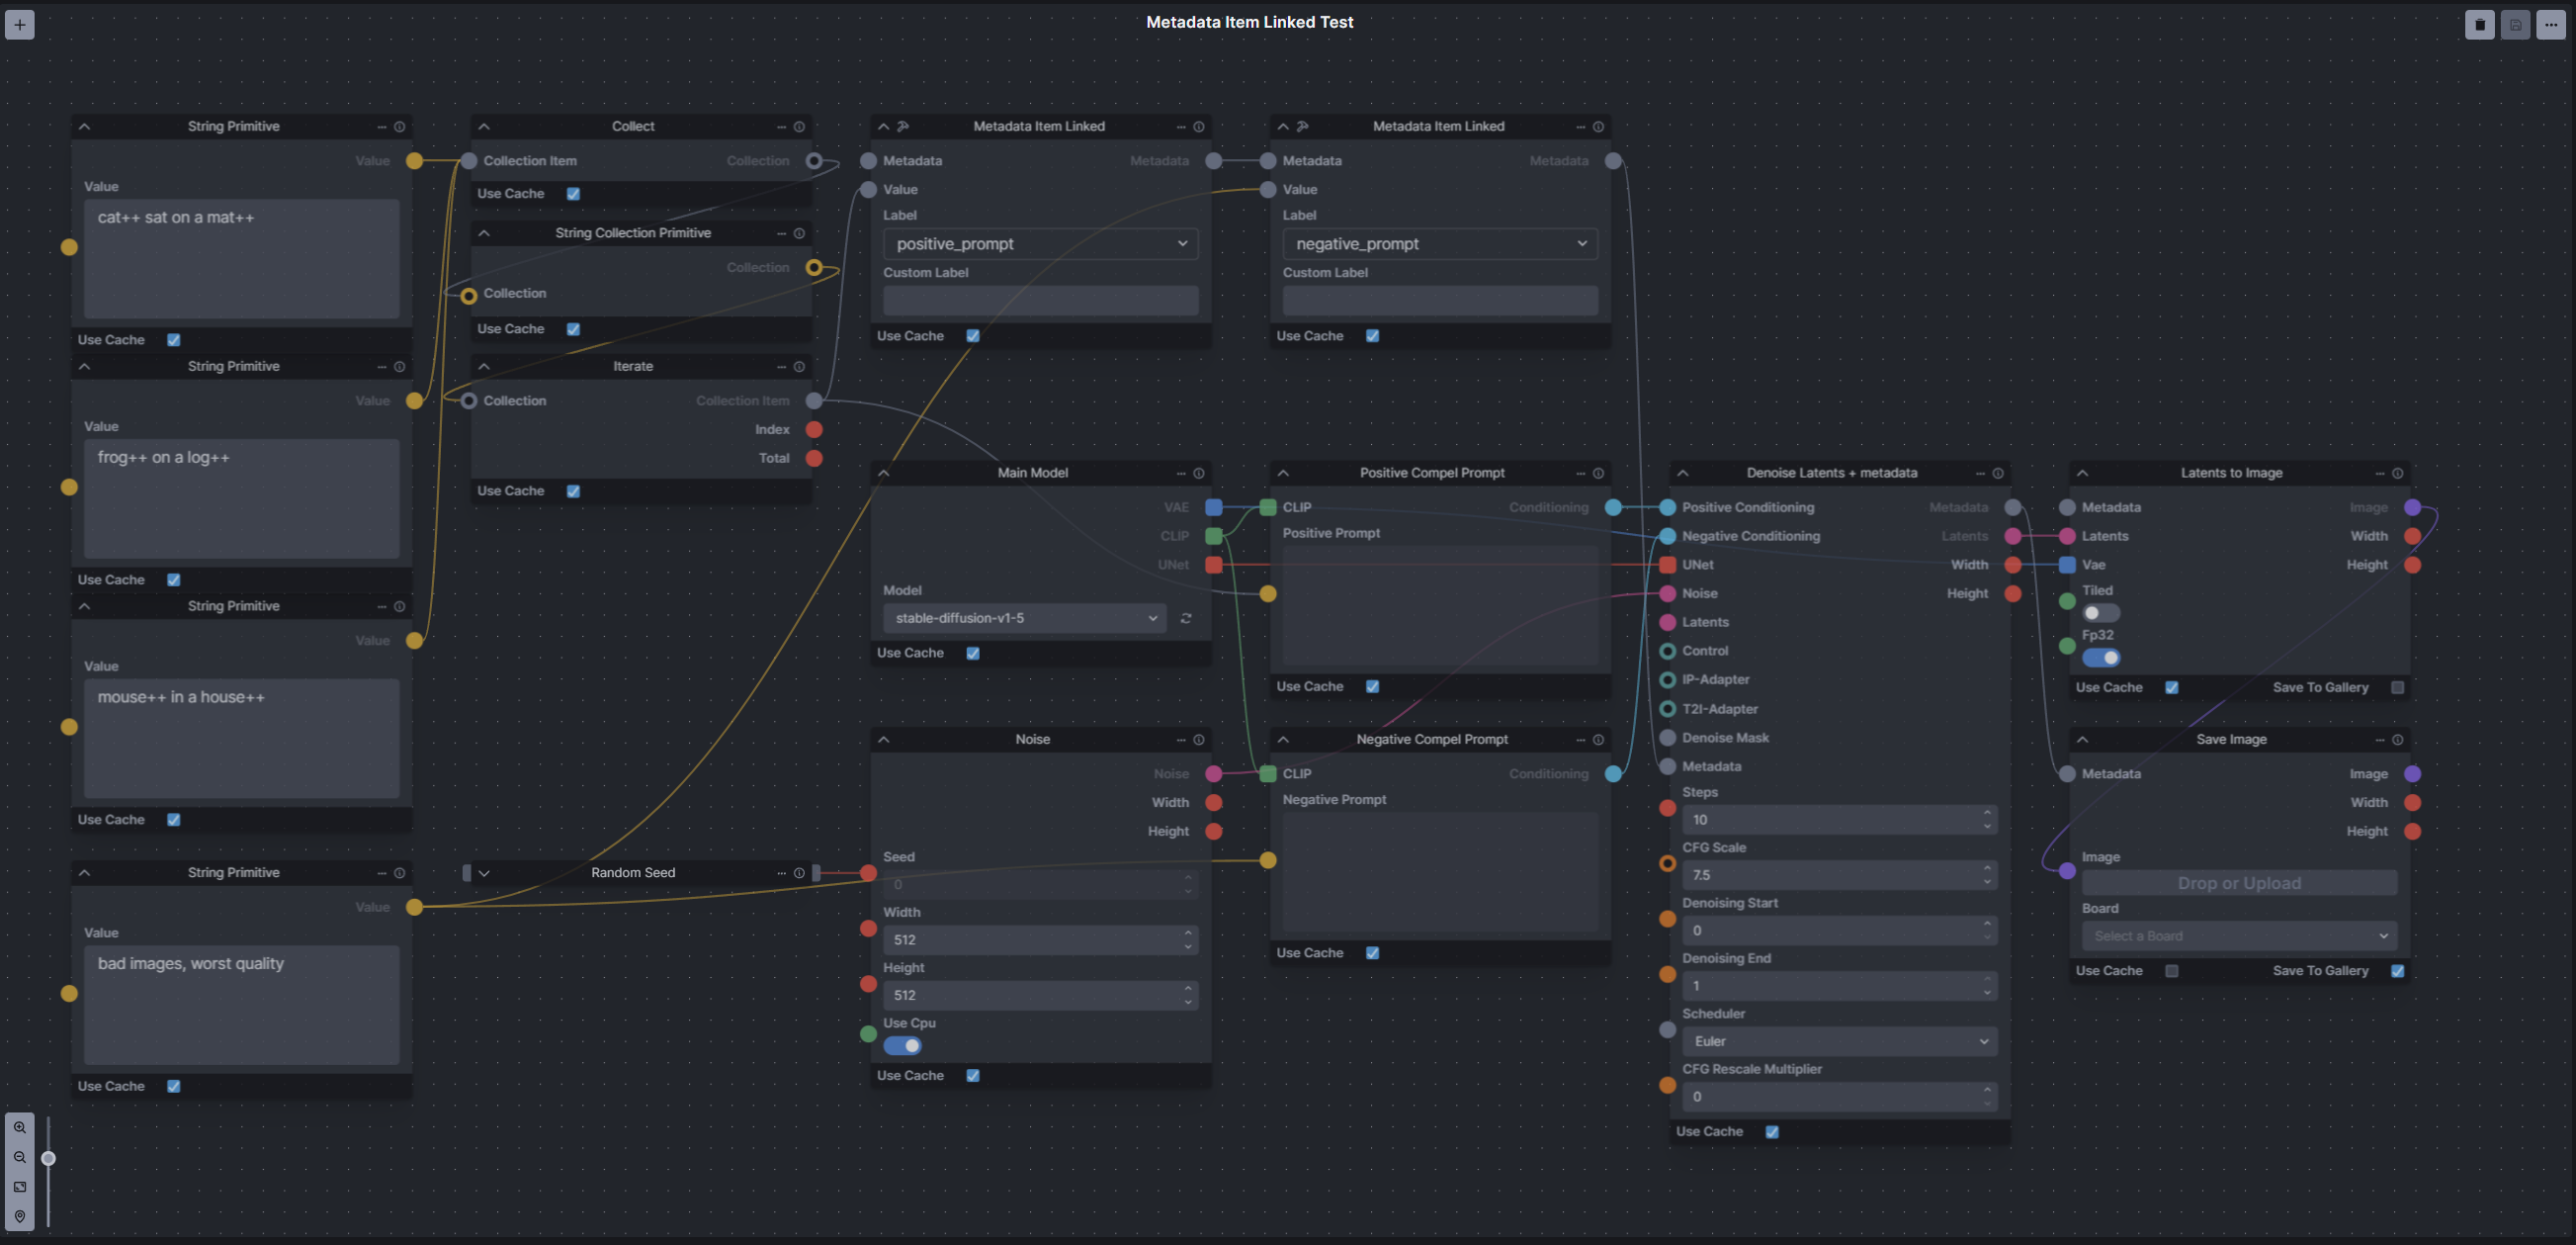Click the add node plus button

[20, 25]
